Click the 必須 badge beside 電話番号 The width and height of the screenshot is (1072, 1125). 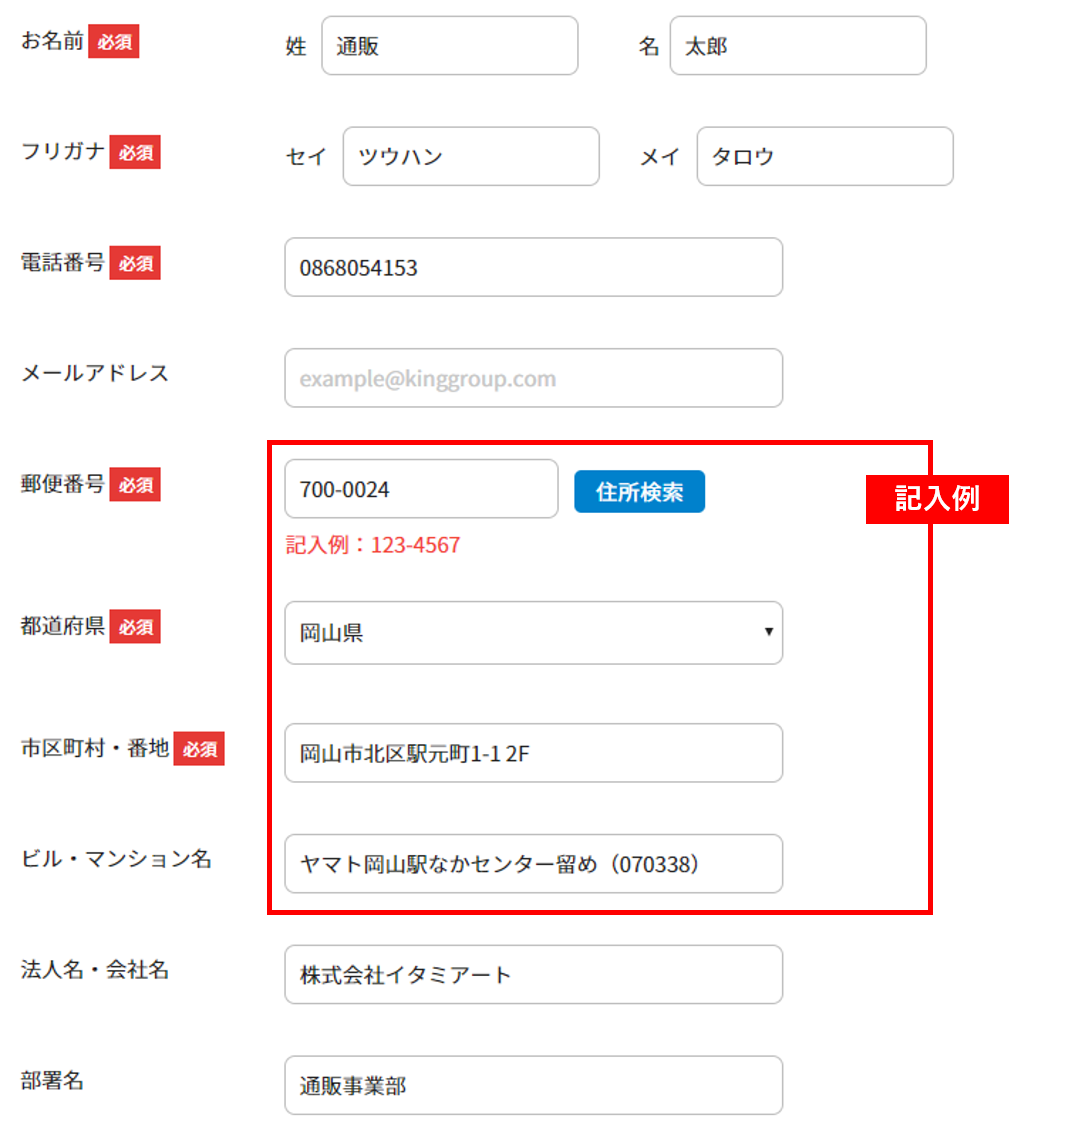(x=135, y=264)
